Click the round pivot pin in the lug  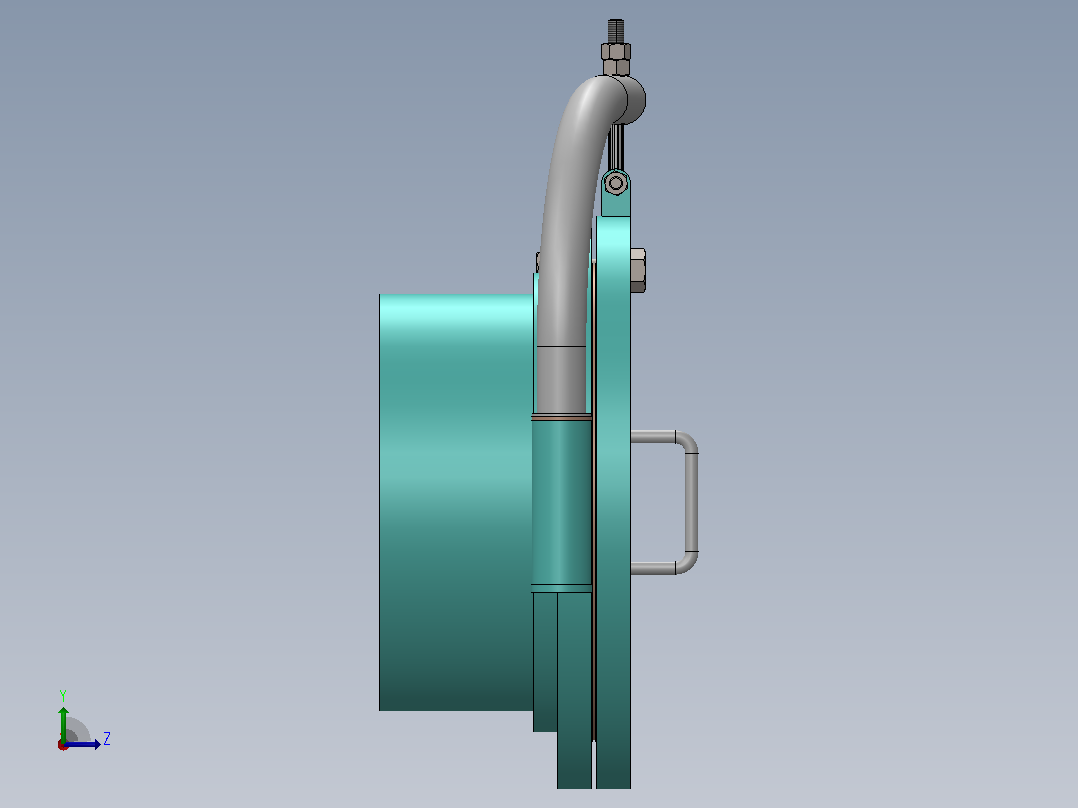pos(616,184)
